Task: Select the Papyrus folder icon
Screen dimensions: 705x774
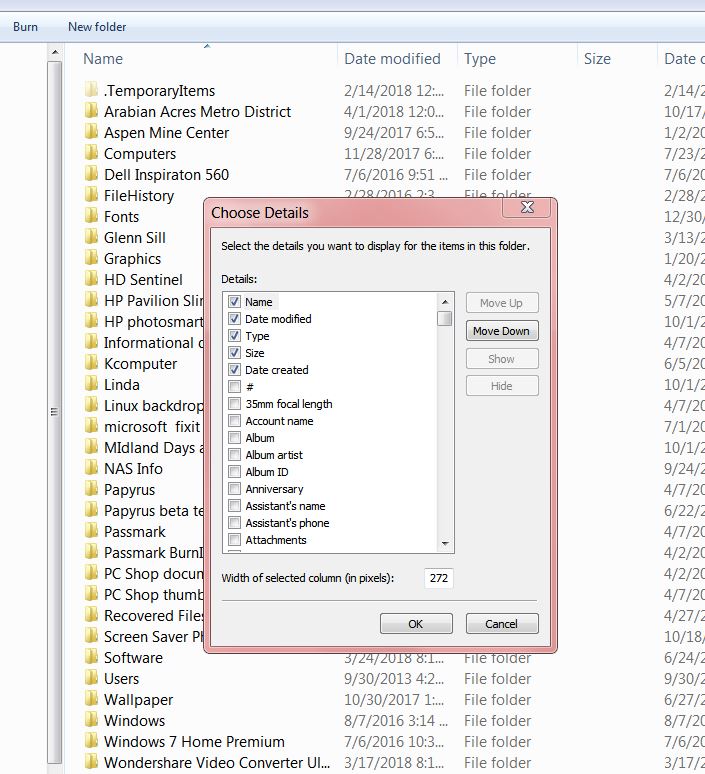Action: coord(91,489)
